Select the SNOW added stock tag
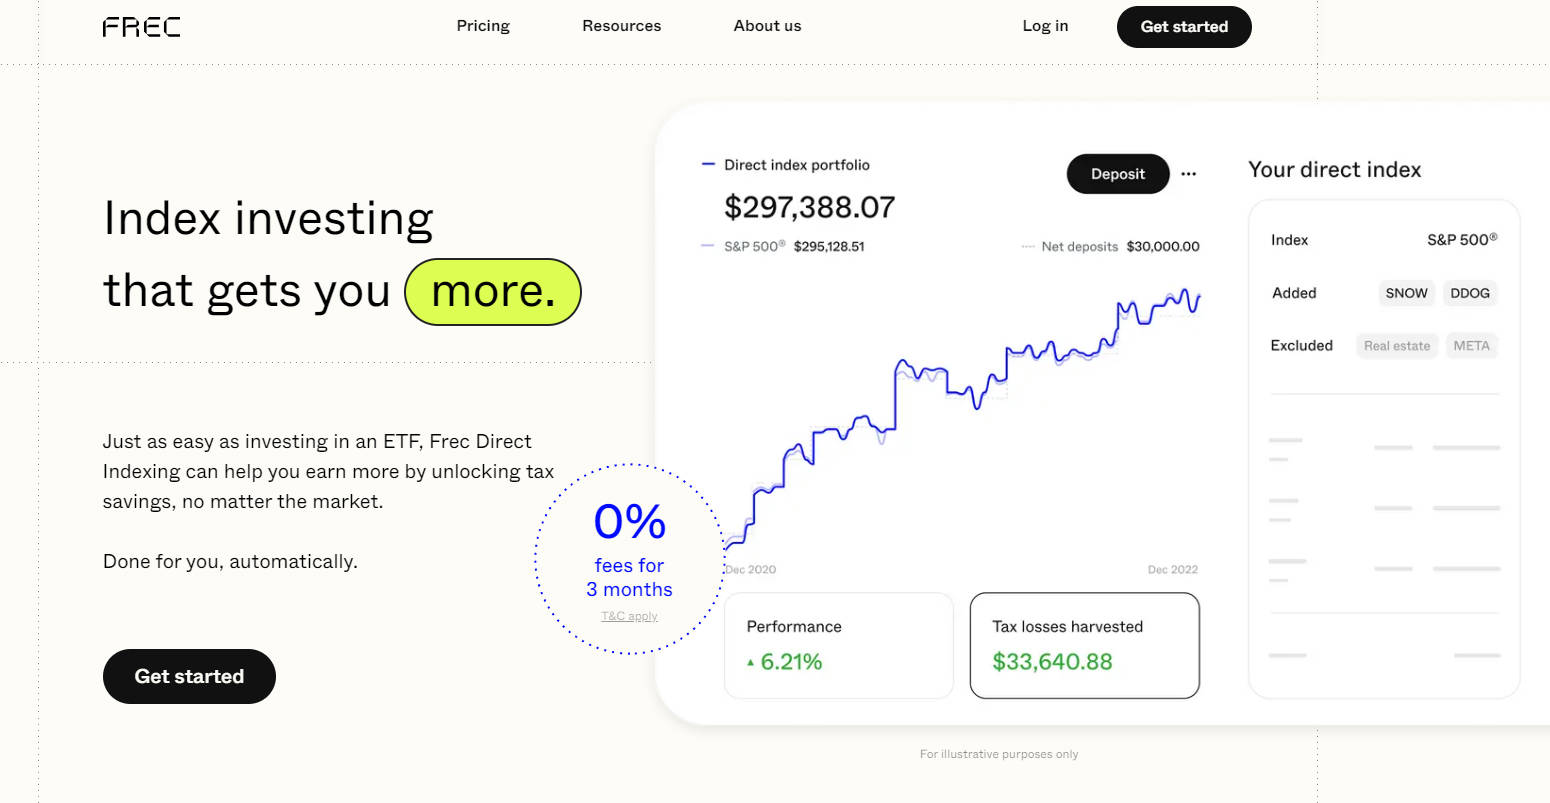 (1406, 293)
